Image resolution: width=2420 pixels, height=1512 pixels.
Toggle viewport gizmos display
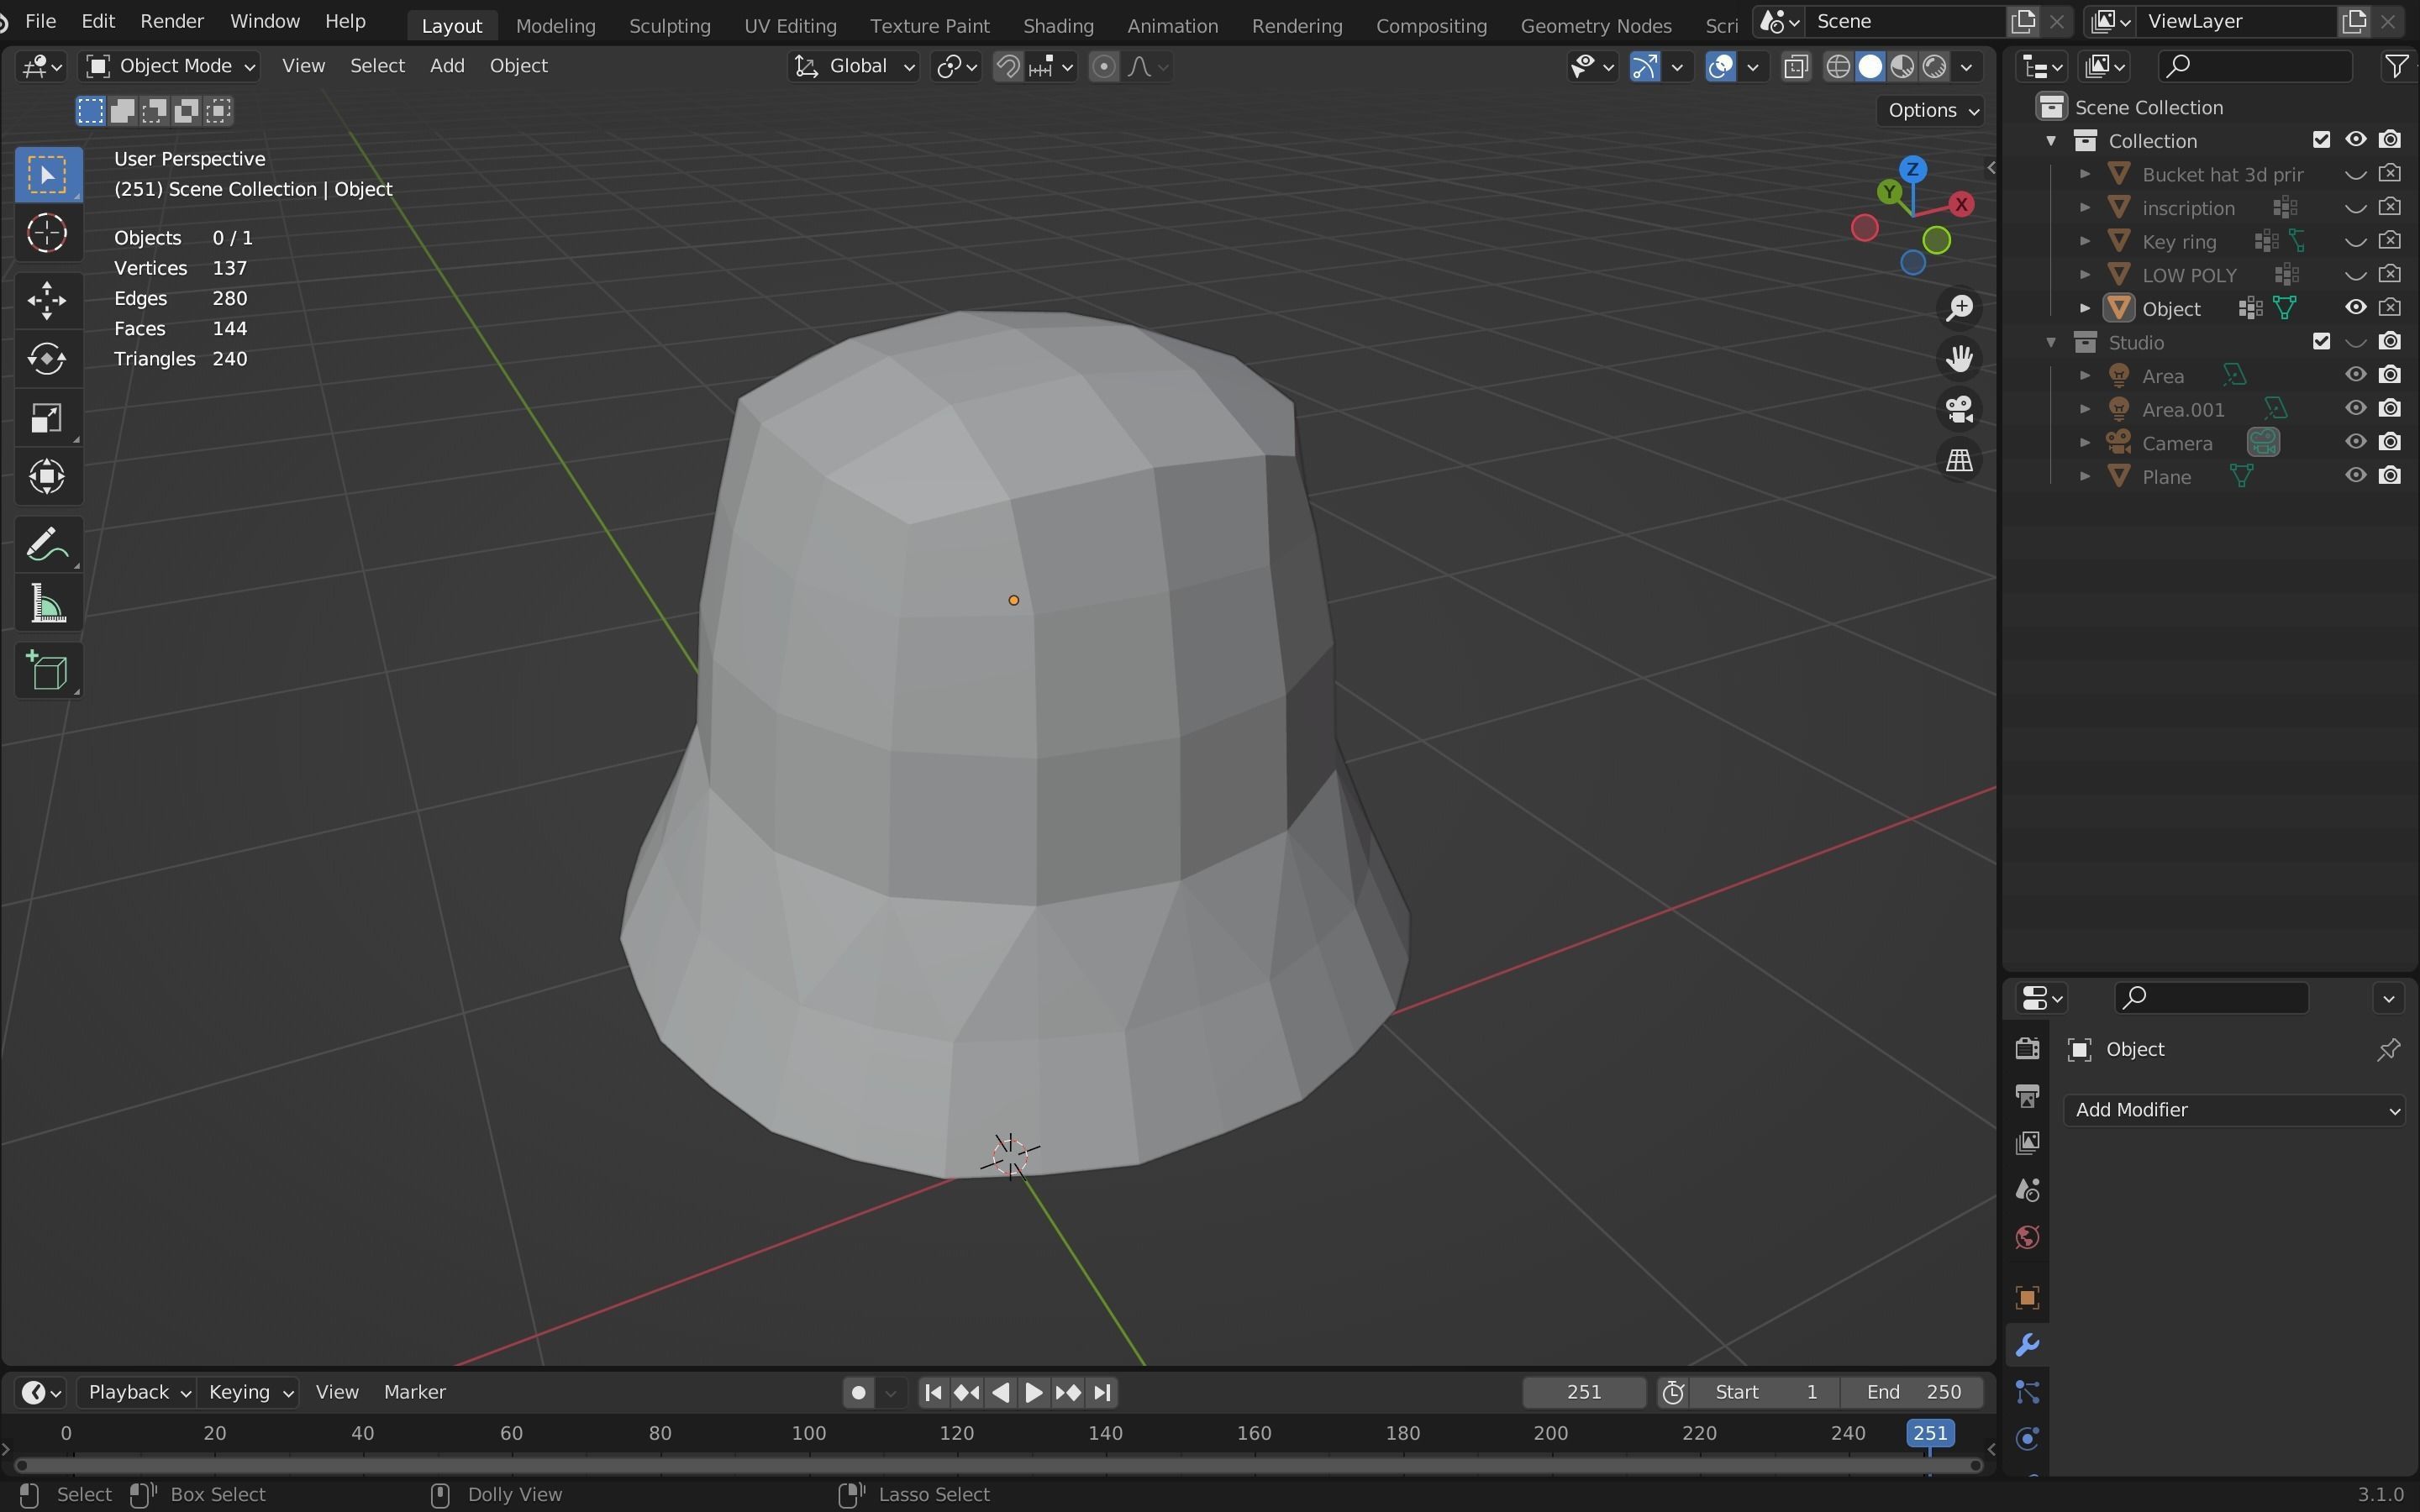coord(1645,67)
